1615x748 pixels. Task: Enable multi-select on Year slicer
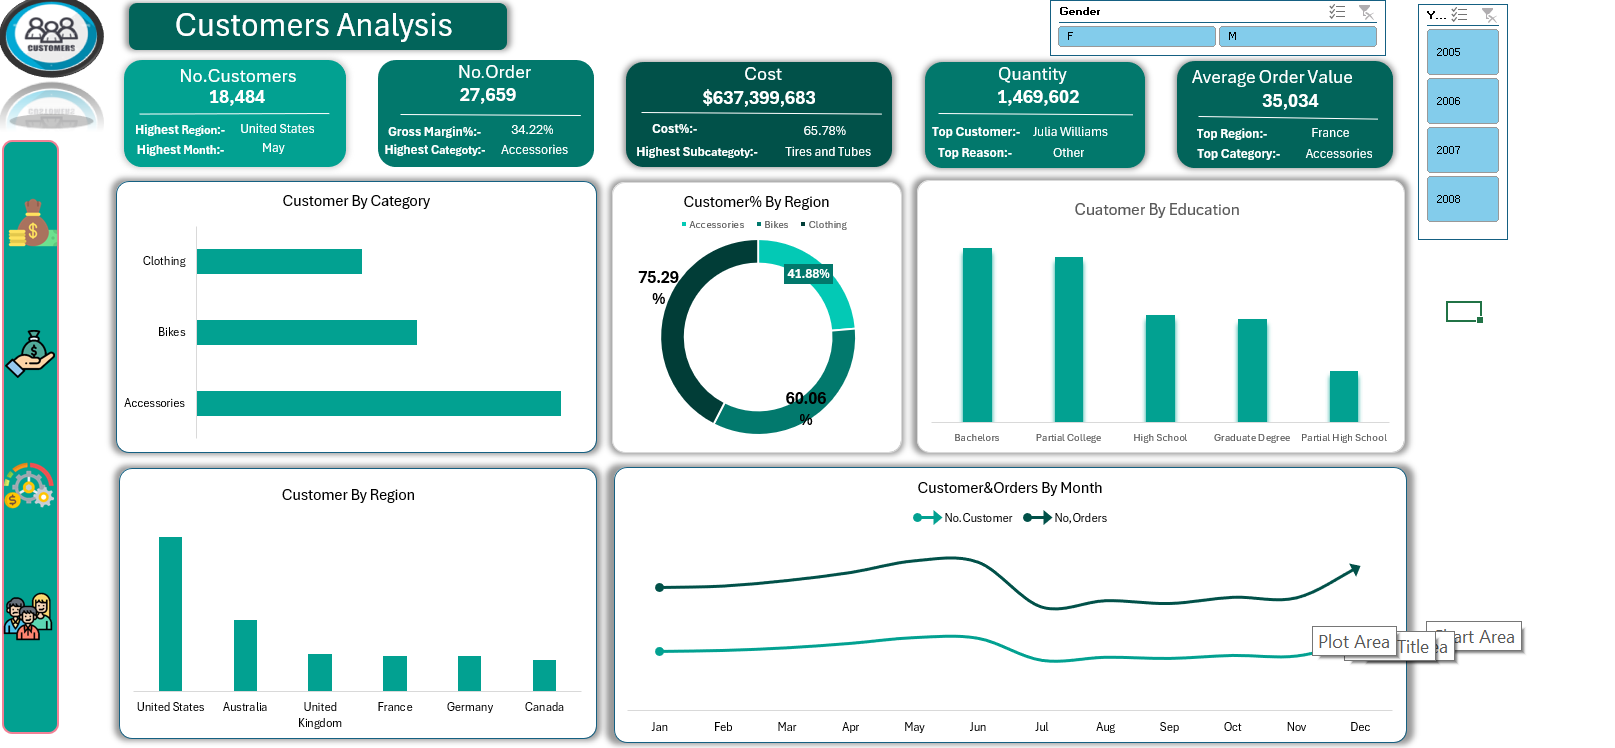click(x=1460, y=15)
